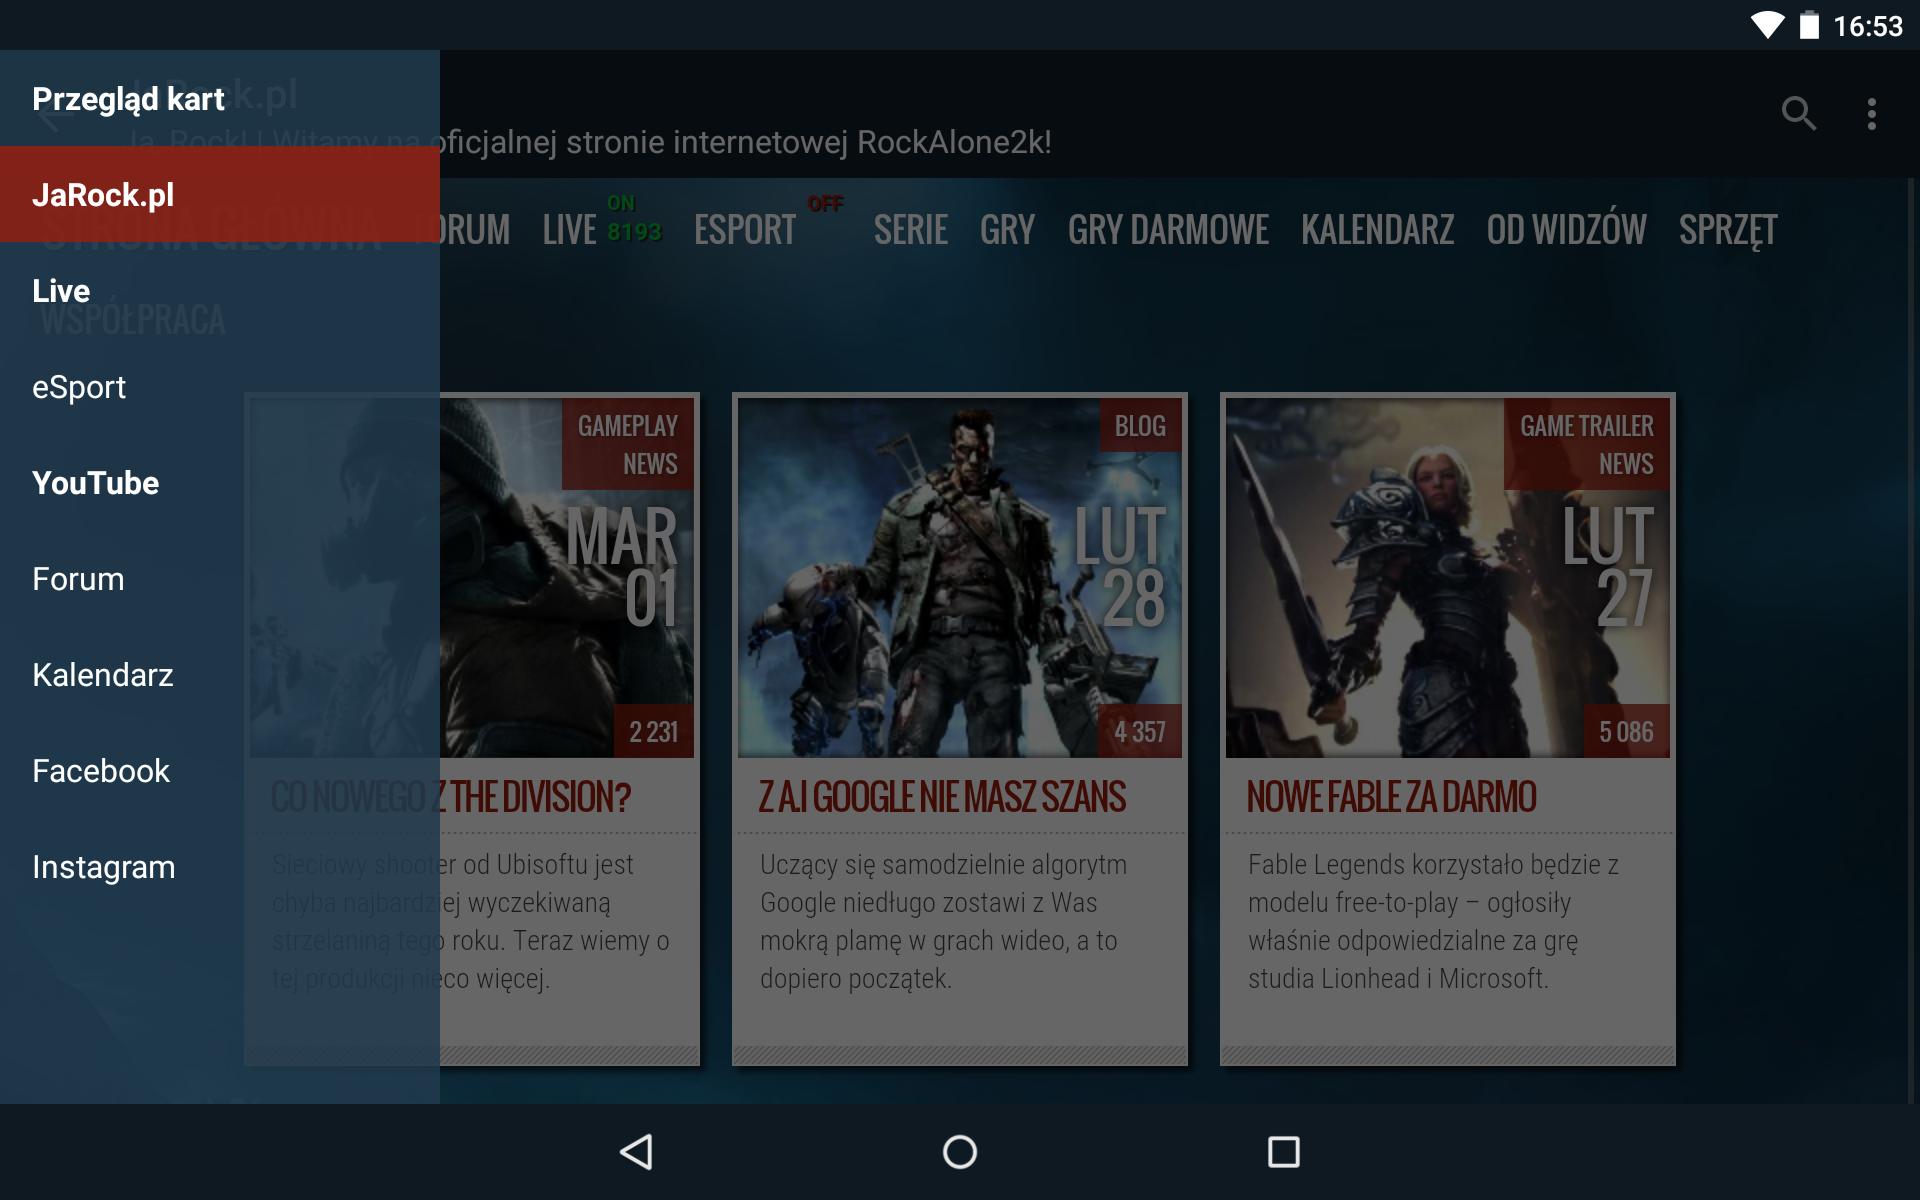Screen dimensions: 1920x1200
Task: Open Live from the drawer
Action: pyautogui.click(x=220, y=291)
